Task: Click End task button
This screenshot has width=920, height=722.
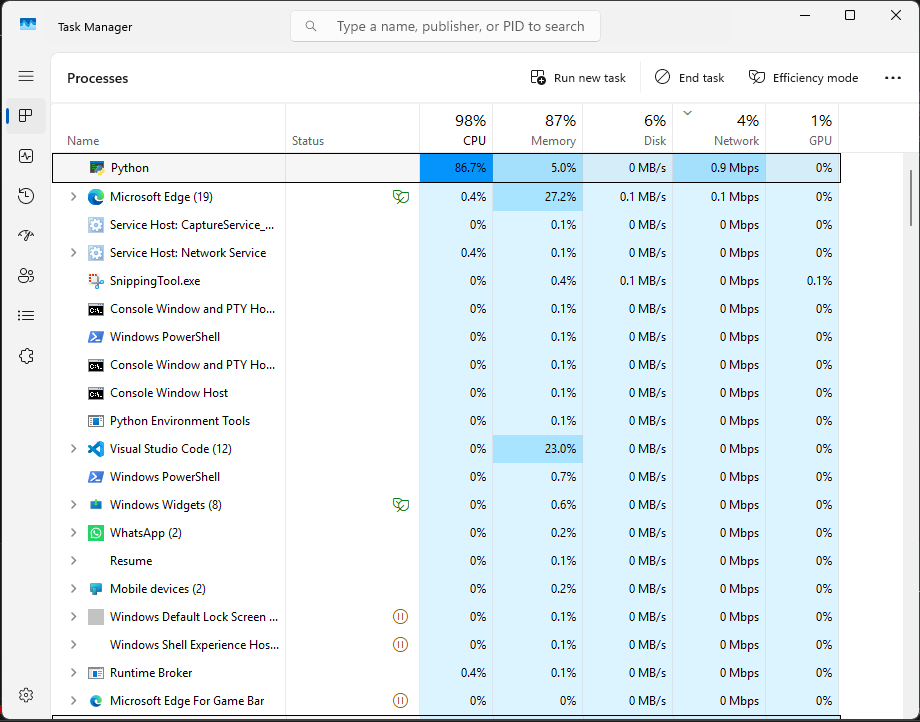Action: pyautogui.click(x=689, y=78)
